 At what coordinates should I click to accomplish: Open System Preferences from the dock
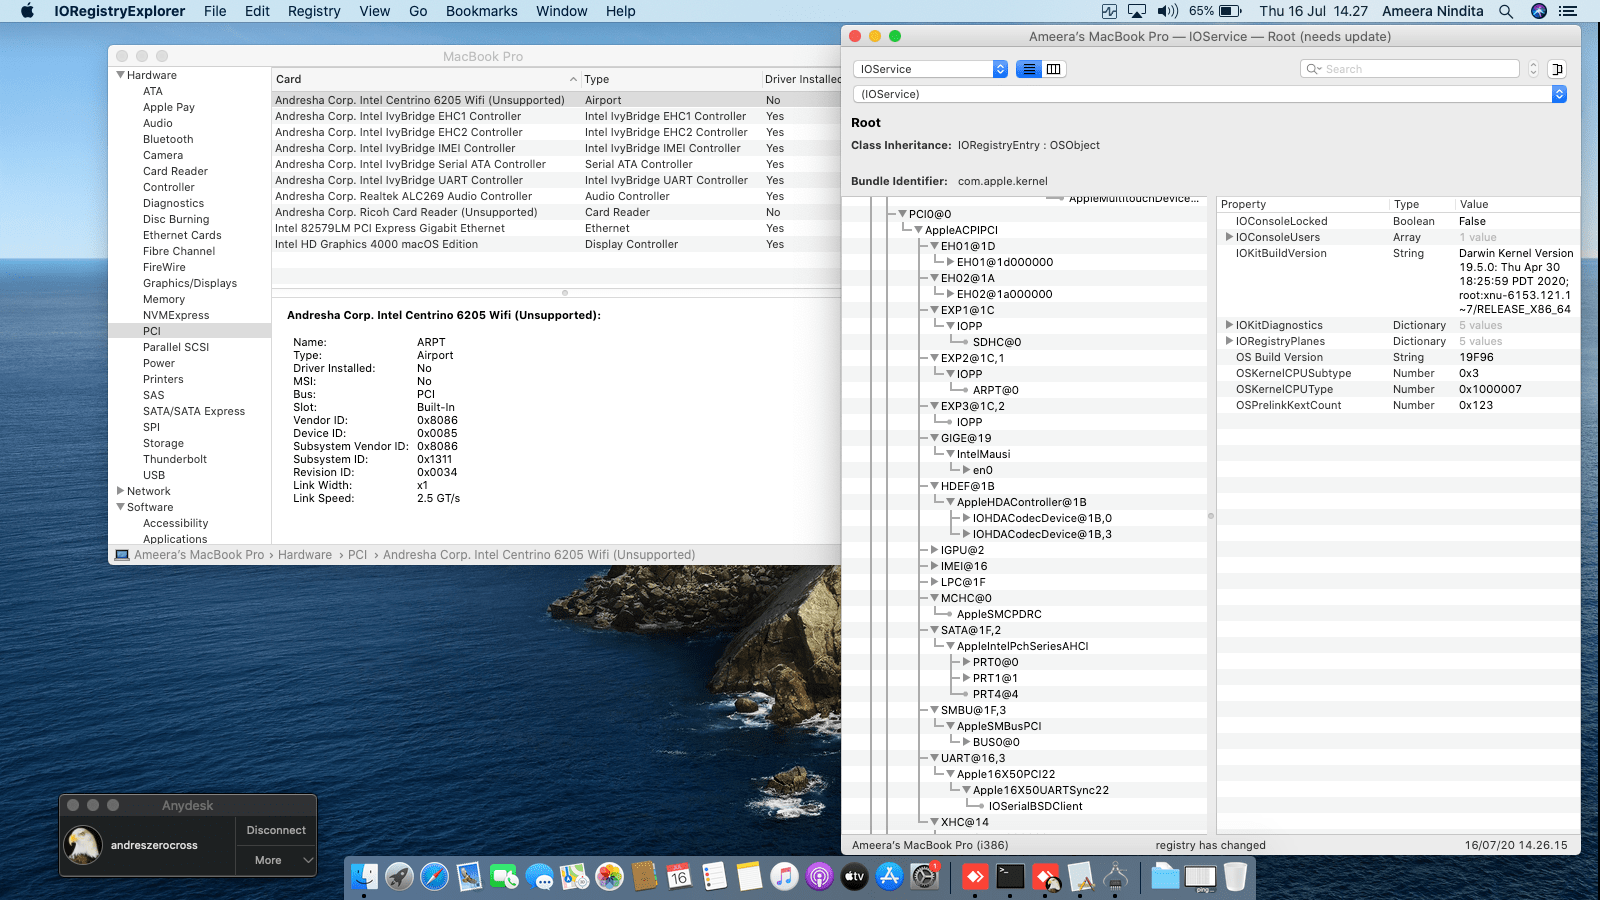[x=925, y=877]
